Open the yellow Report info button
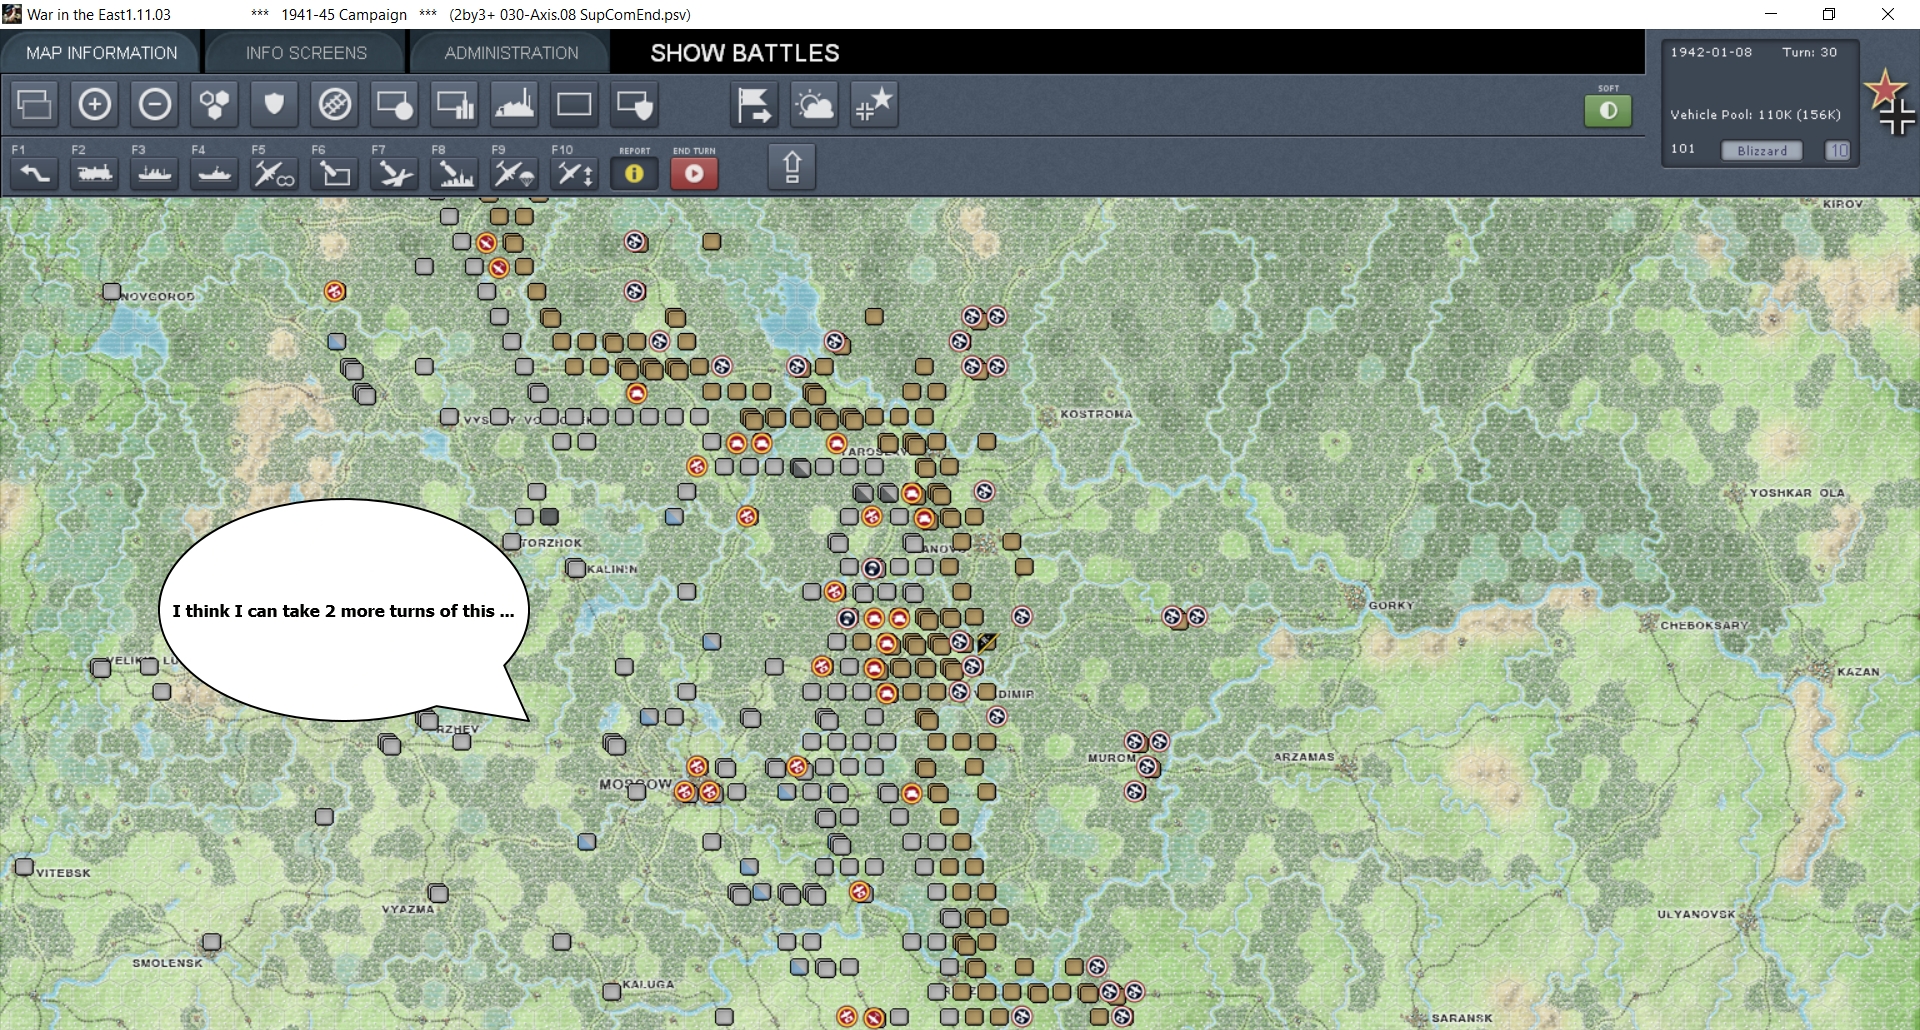 tap(634, 173)
